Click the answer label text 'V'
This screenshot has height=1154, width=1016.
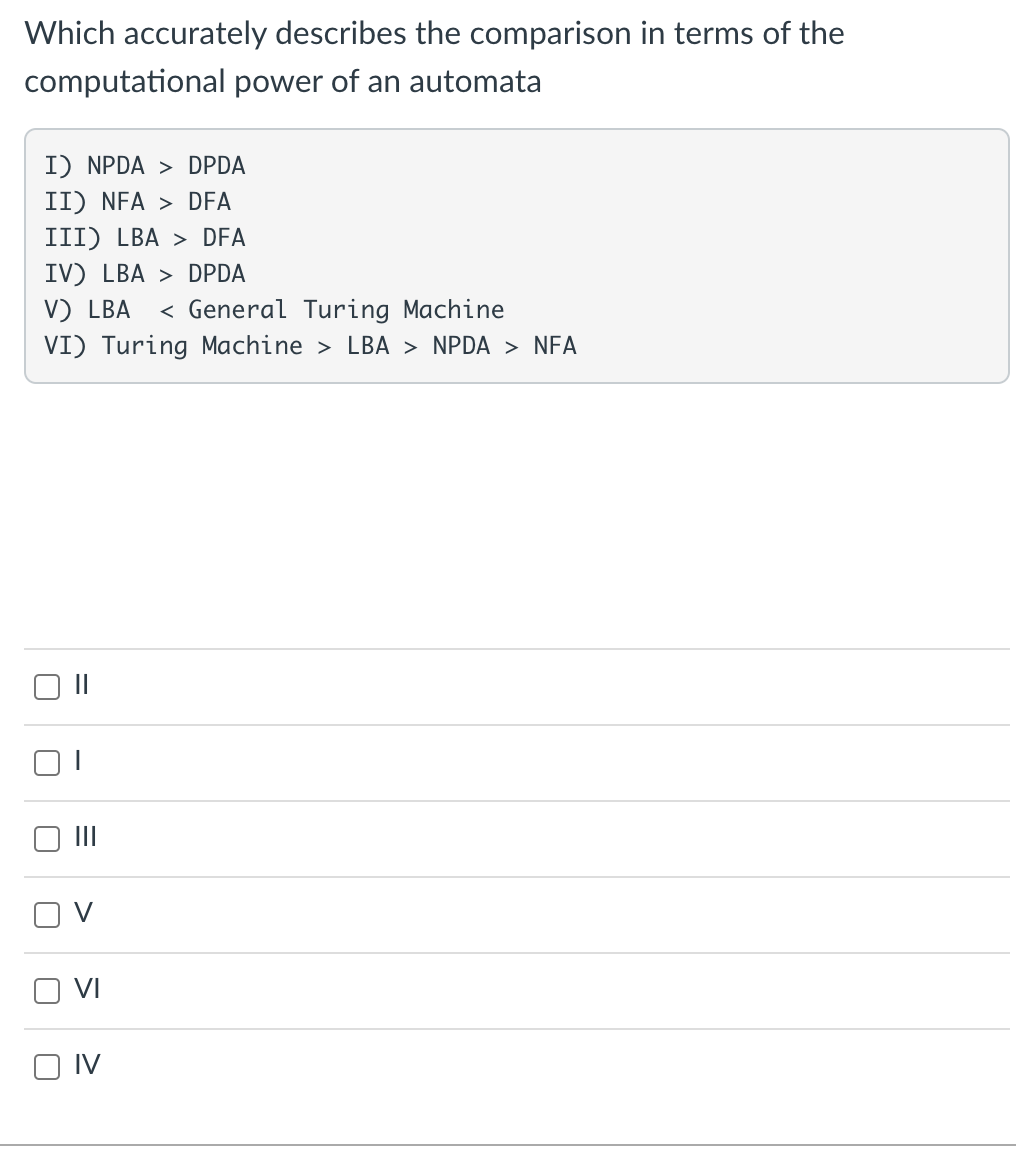84,915
